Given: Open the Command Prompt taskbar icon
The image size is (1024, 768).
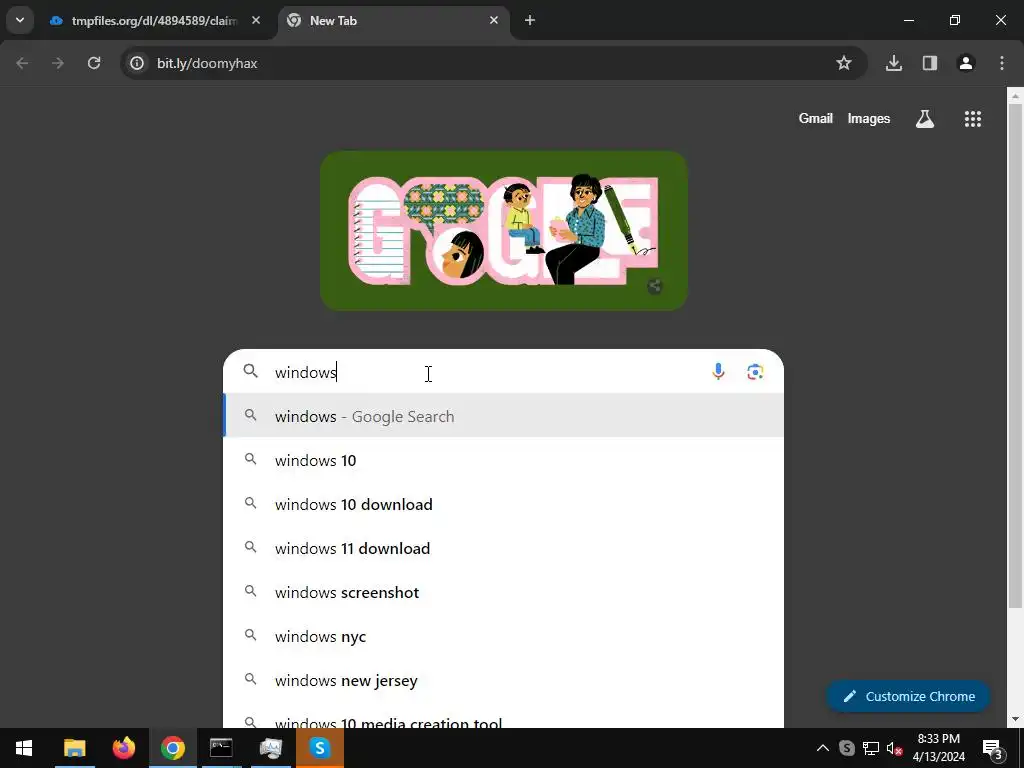Looking at the screenshot, I should (x=221, y=748).
